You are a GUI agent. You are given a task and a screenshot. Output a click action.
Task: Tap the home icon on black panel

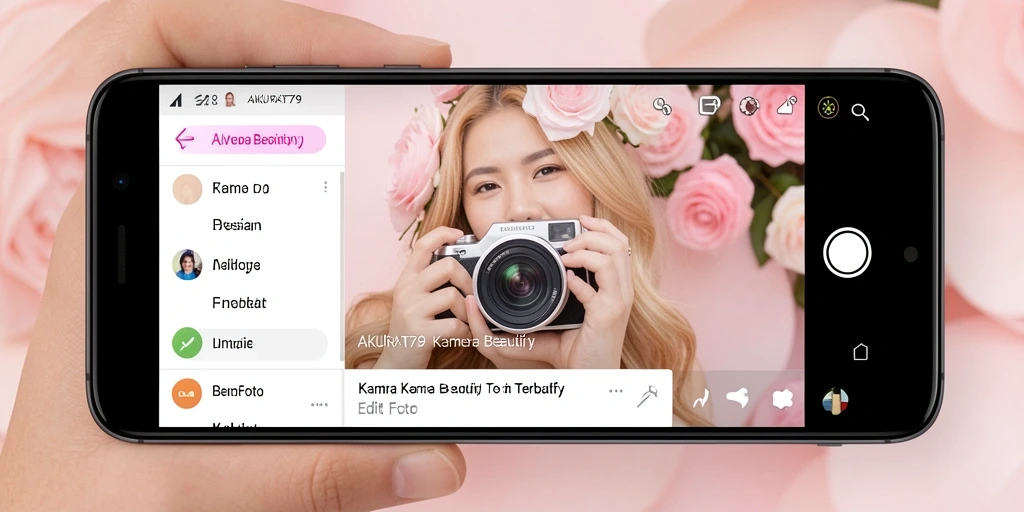(x=861, y=352)
